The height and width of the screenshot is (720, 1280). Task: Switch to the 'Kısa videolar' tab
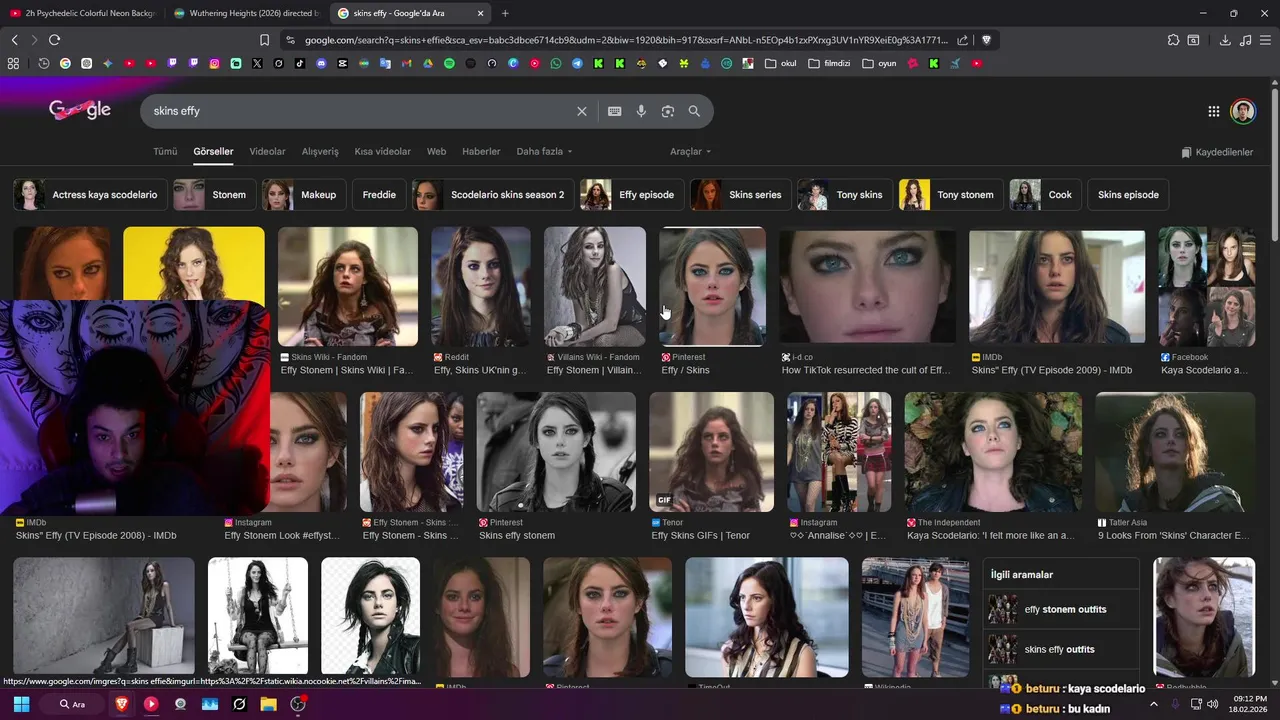coord(382,152)
